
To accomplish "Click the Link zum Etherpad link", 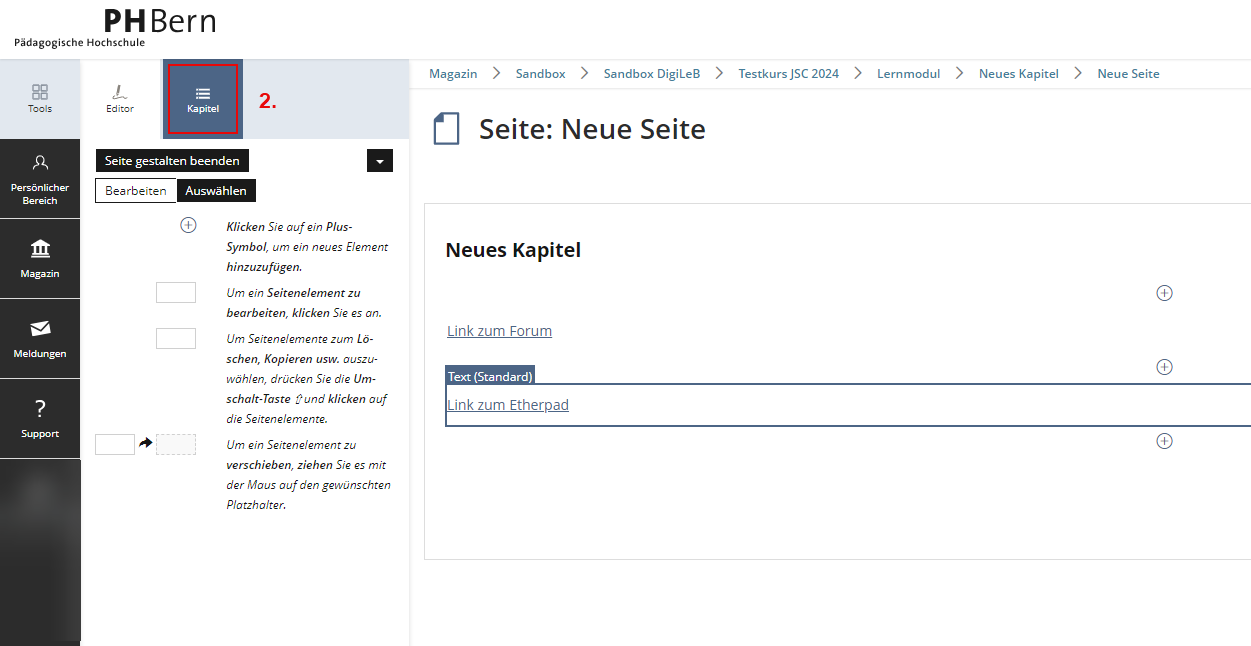I will click(508, 405).
